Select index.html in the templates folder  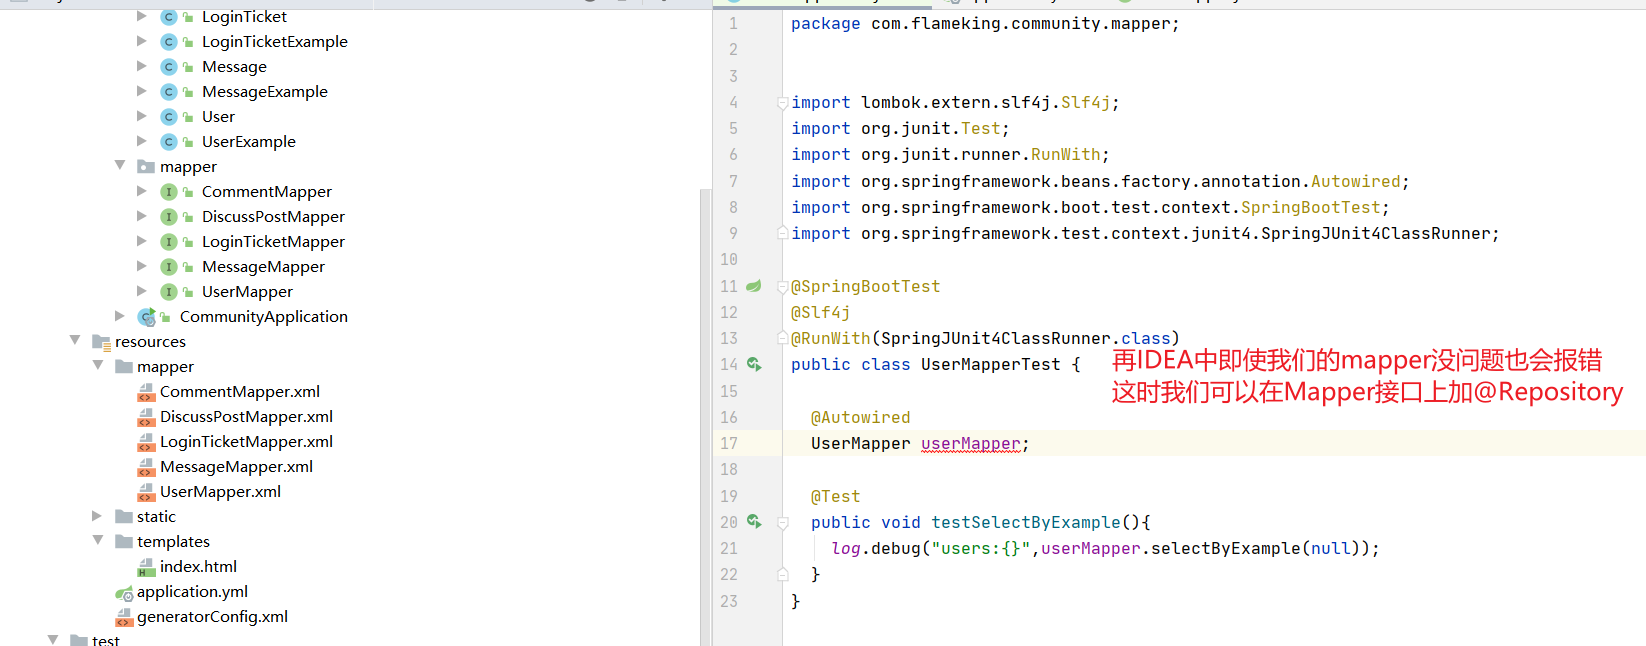[x=198, y=567]
